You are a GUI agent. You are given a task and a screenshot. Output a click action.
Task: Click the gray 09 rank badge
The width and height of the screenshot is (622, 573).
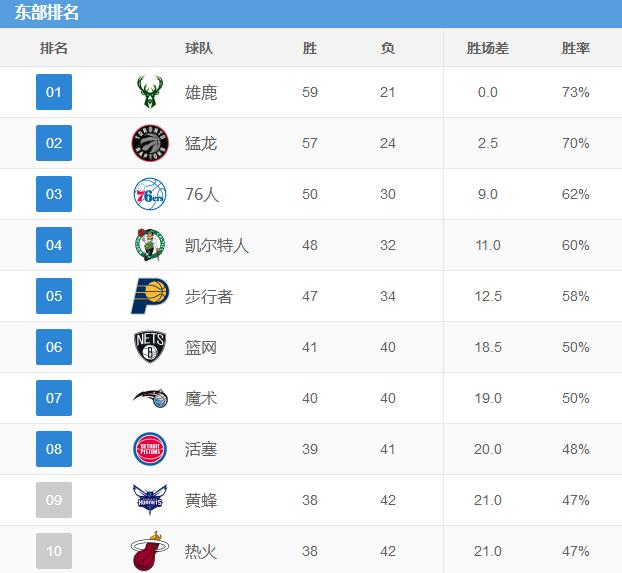[54, 500]
